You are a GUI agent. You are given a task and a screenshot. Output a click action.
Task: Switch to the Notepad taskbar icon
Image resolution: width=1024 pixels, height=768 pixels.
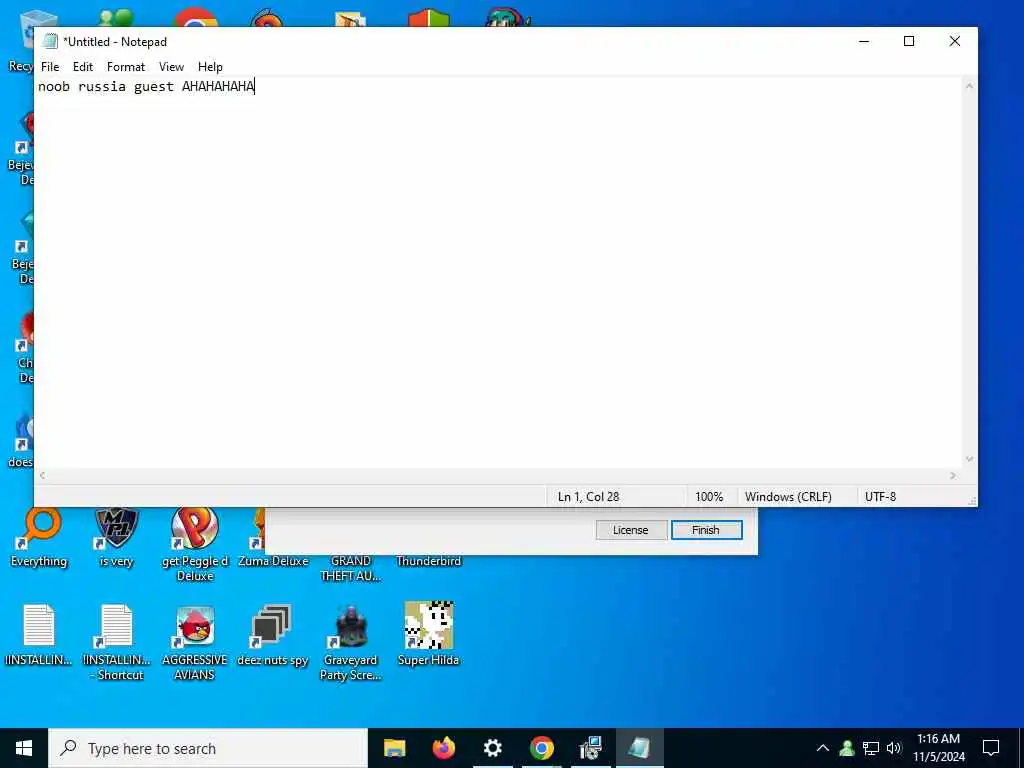(639, 748)
